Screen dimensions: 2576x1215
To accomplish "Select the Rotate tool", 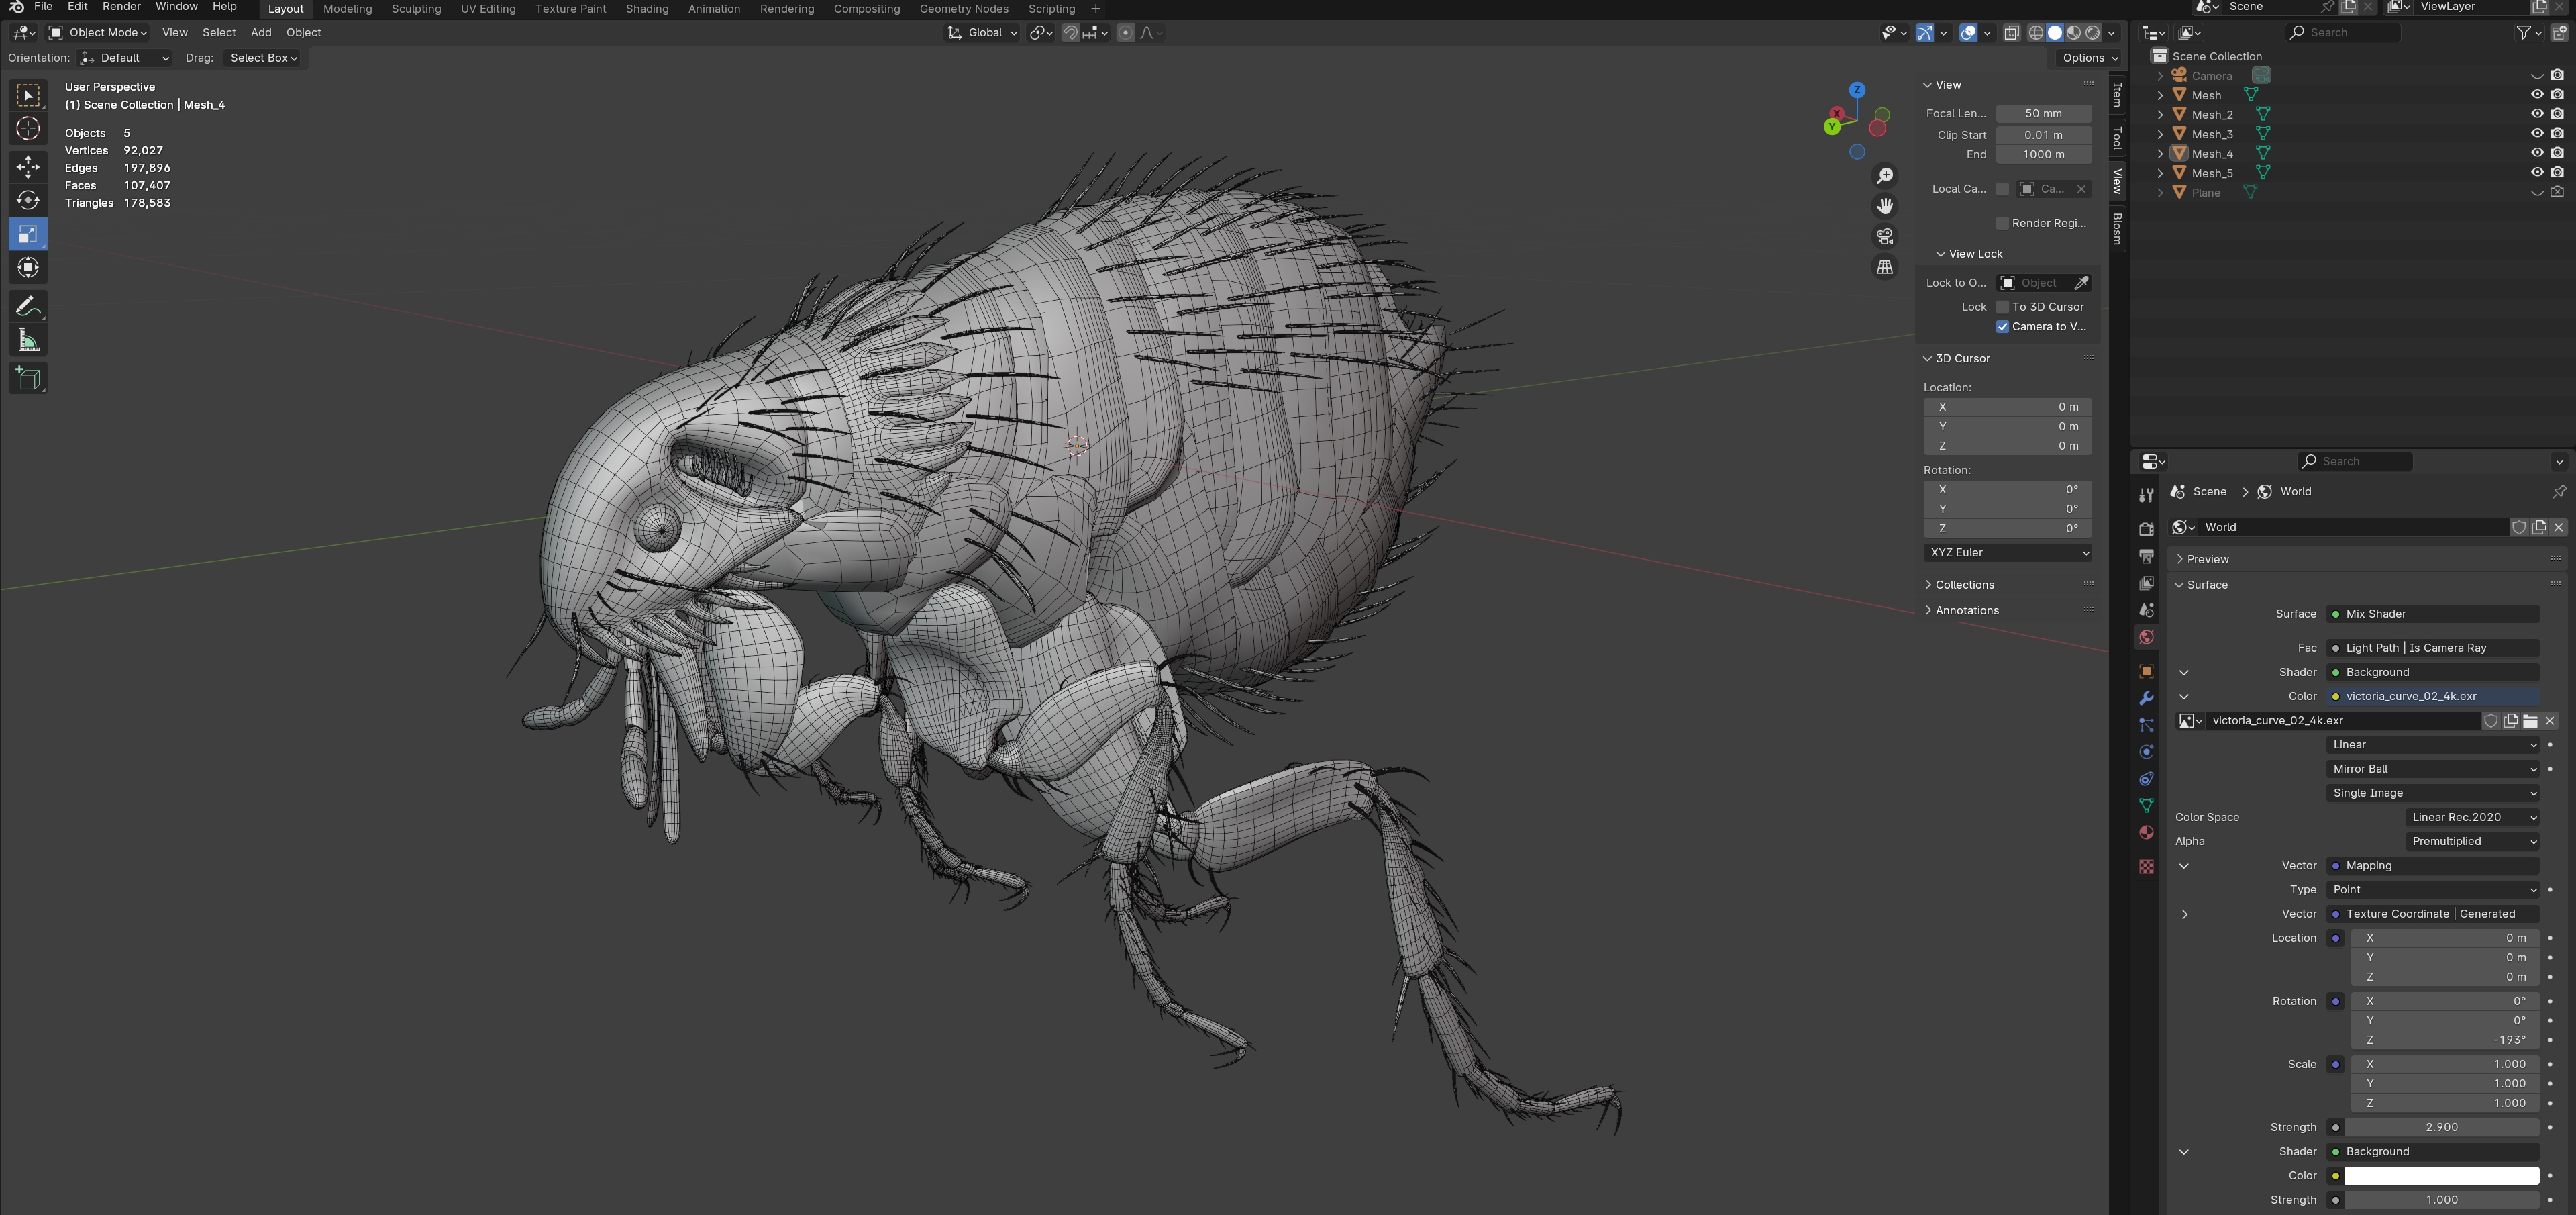I will point(28,201).
